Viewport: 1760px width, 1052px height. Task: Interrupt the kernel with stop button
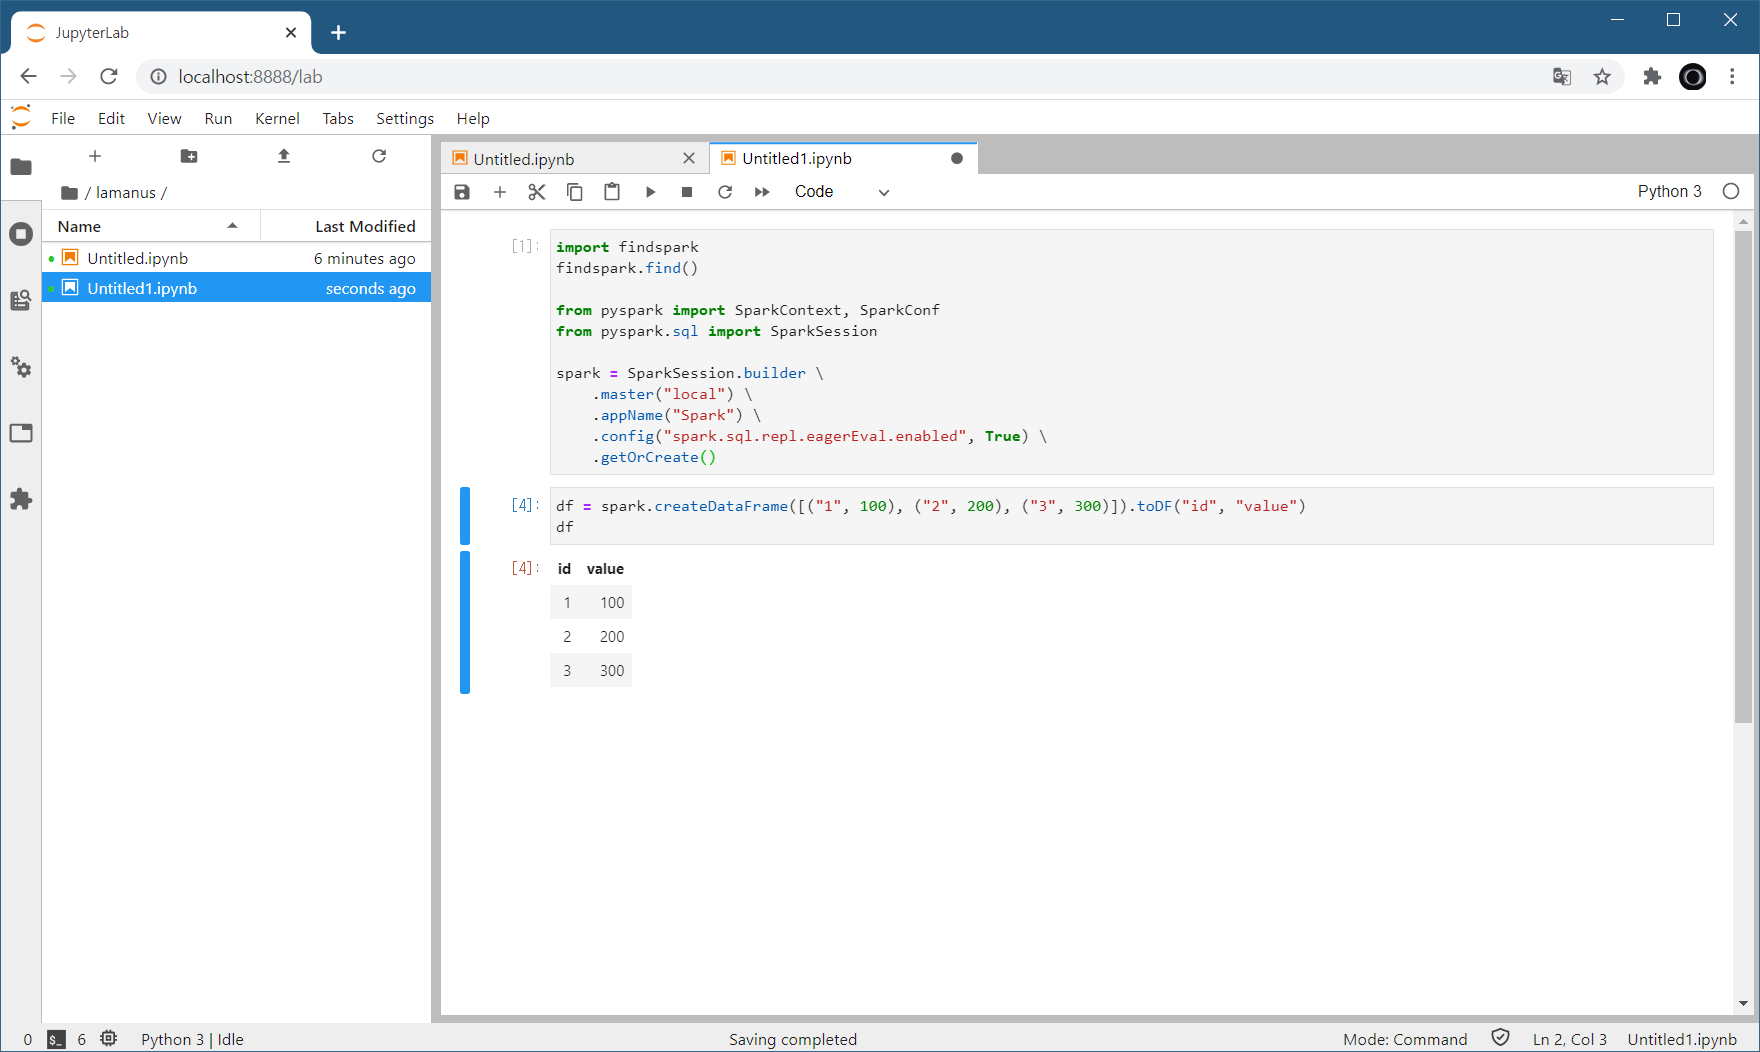[x=687, y=192]
